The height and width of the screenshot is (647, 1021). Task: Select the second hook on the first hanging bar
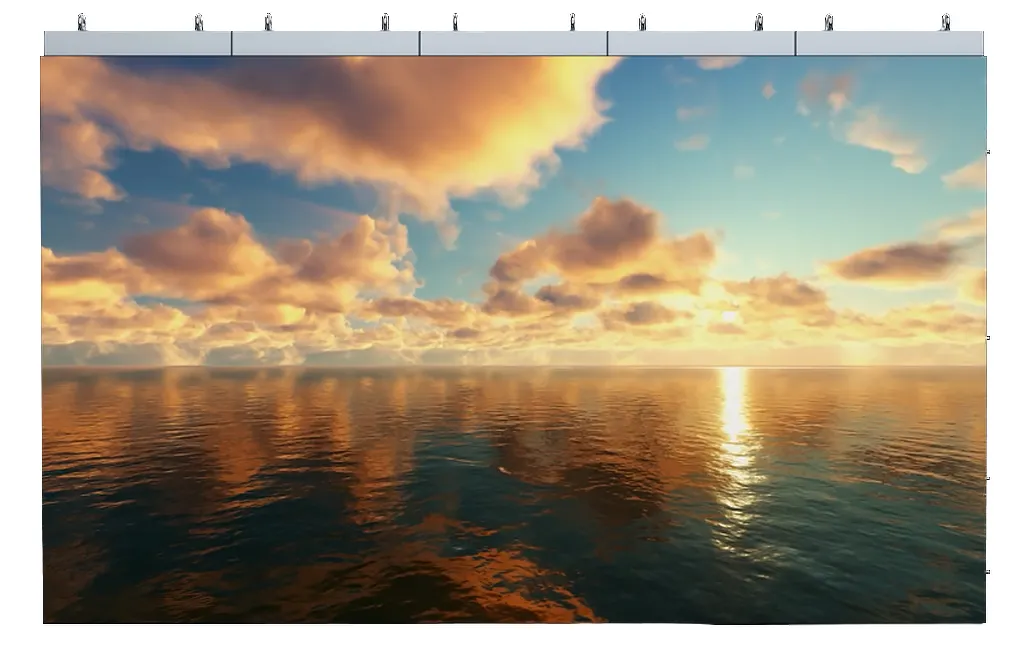pyautogui.click(x=199, y=22)
